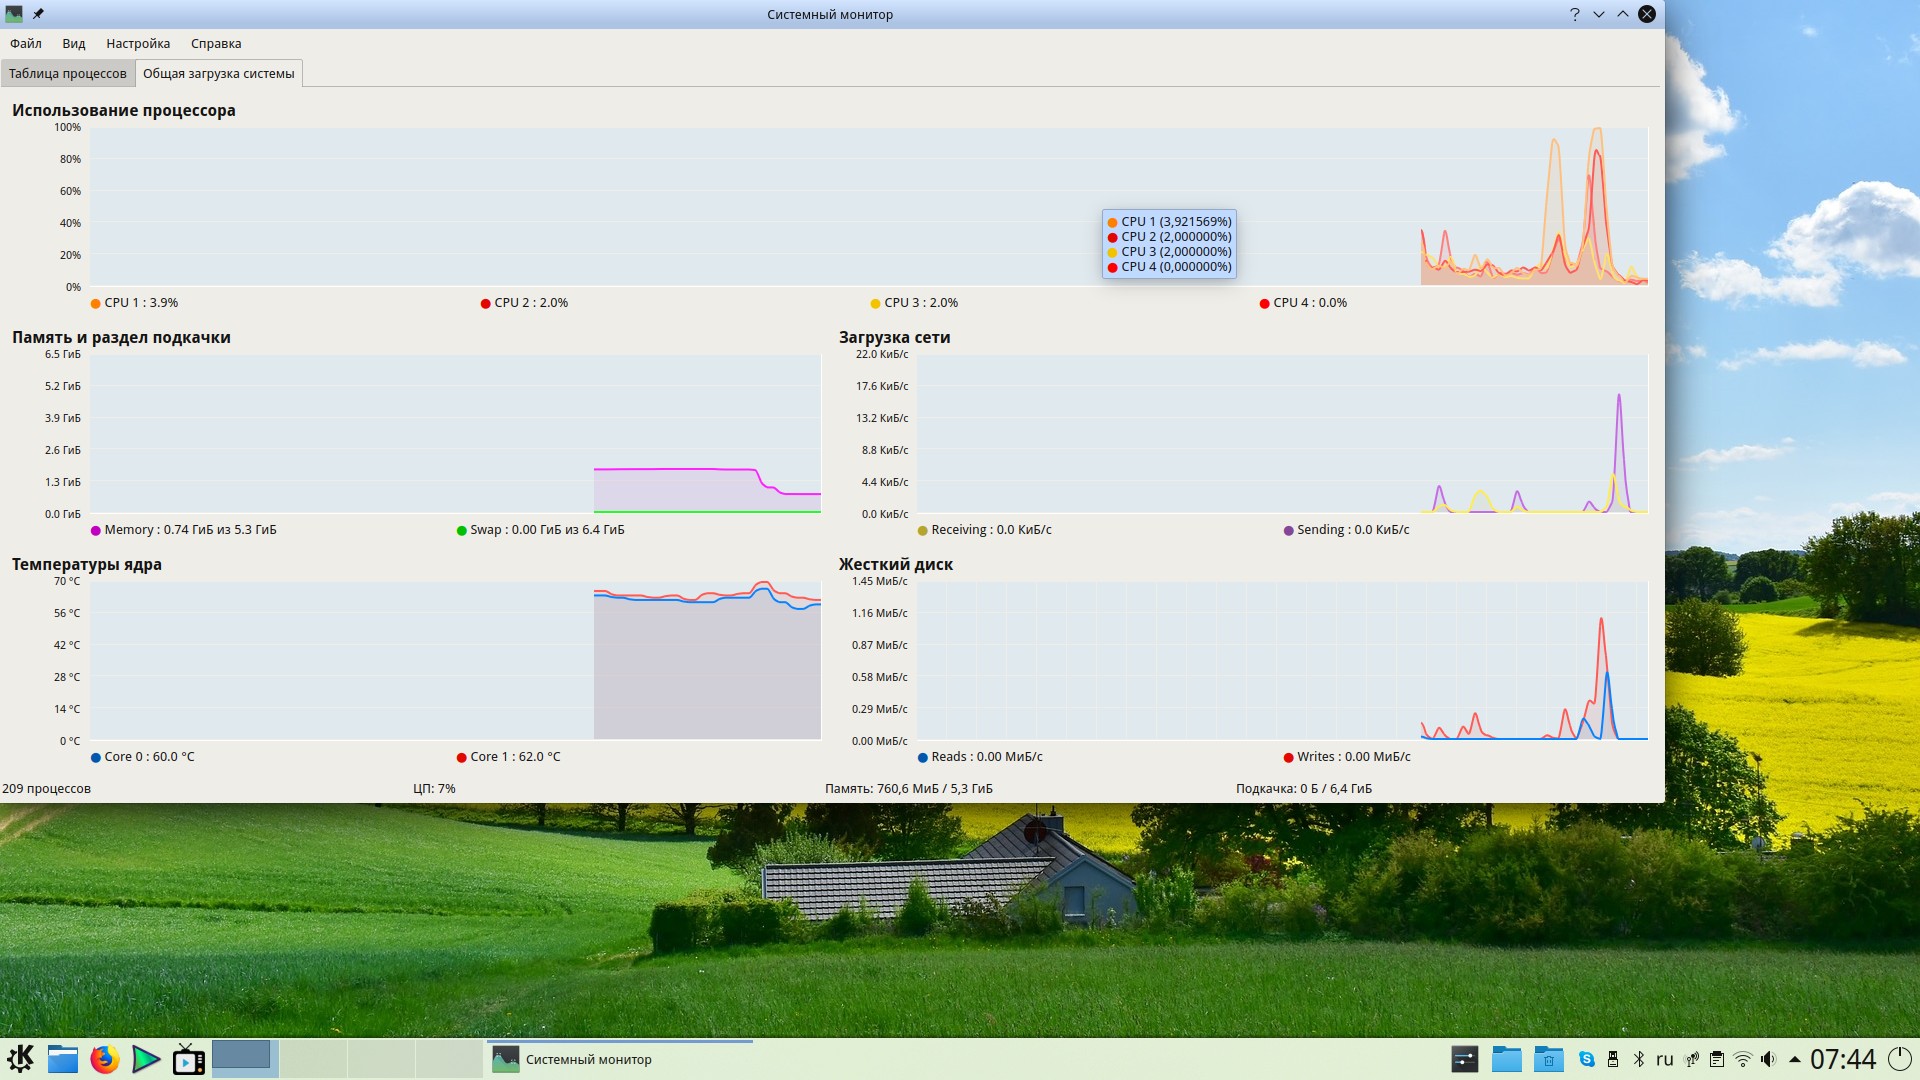Click the Wi-Fi network tray icon
This screenshot has width=1920, height=1080.
[x=1742, y=1059]
